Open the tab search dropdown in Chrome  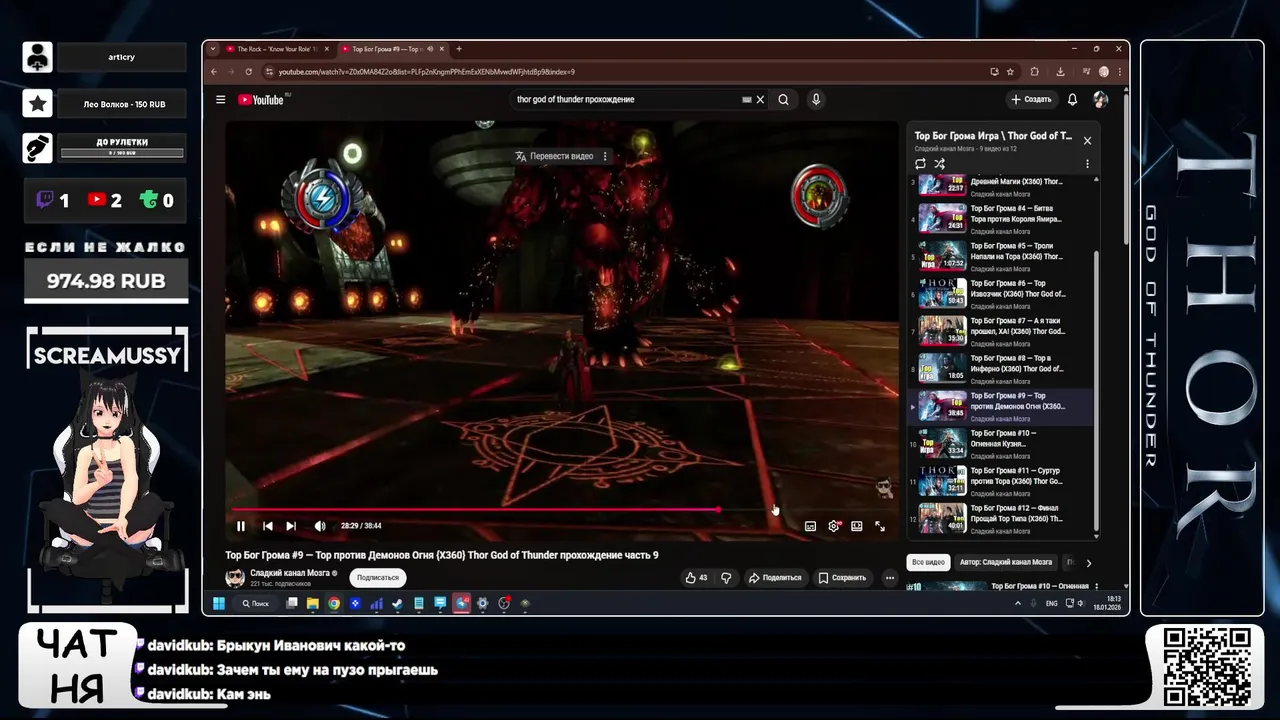(212, 49)
